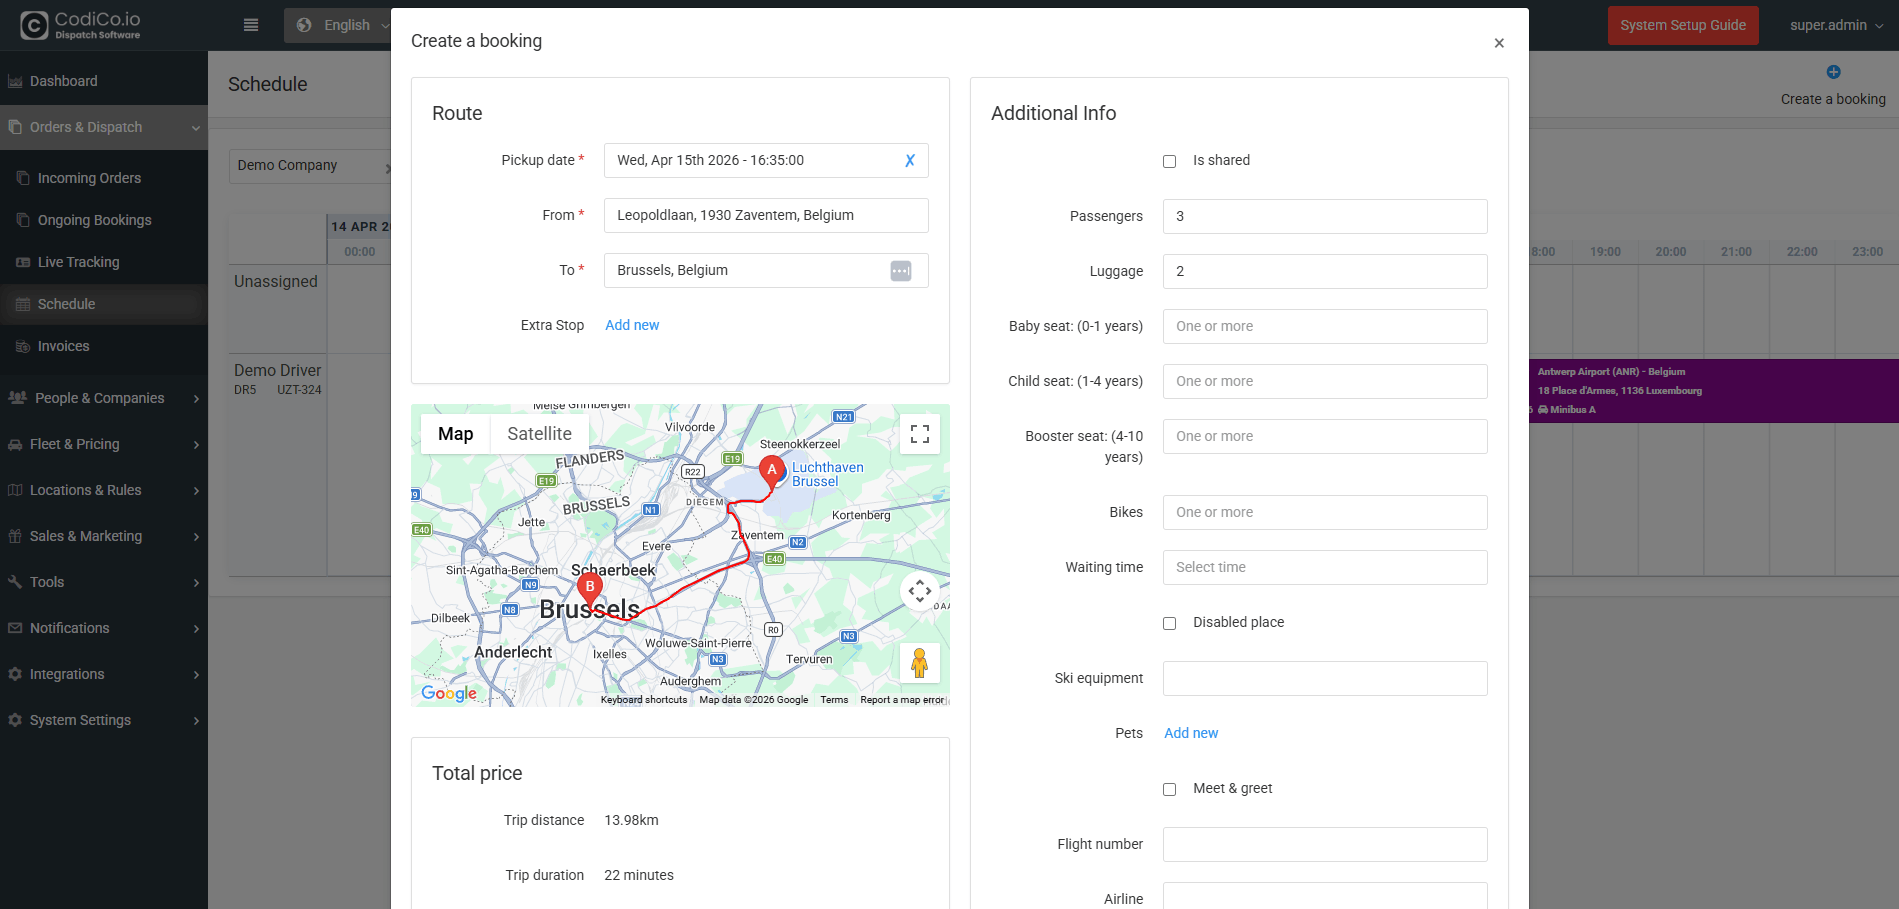
Task: Click map marker A at the airport
Action: [771, 470]
